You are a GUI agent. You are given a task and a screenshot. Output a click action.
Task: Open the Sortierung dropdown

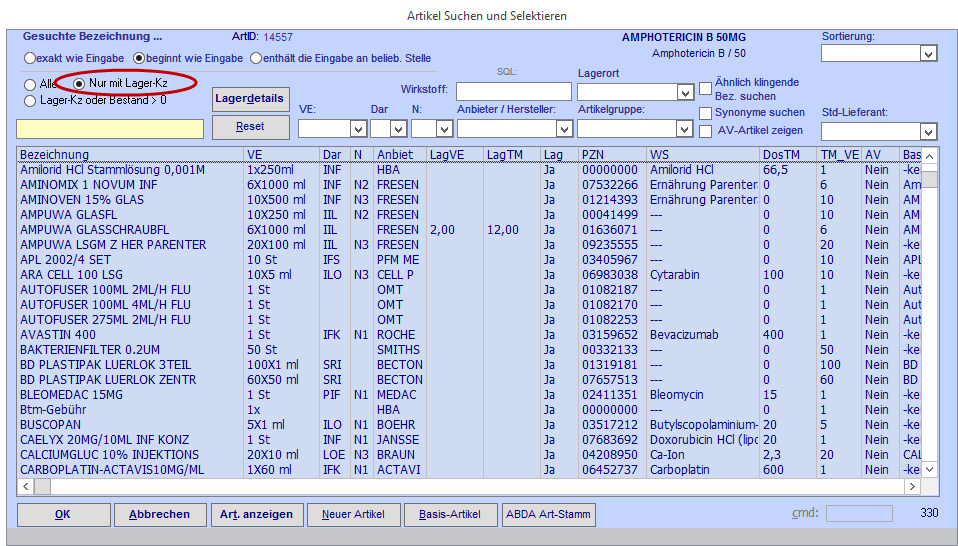coord(928,54)
